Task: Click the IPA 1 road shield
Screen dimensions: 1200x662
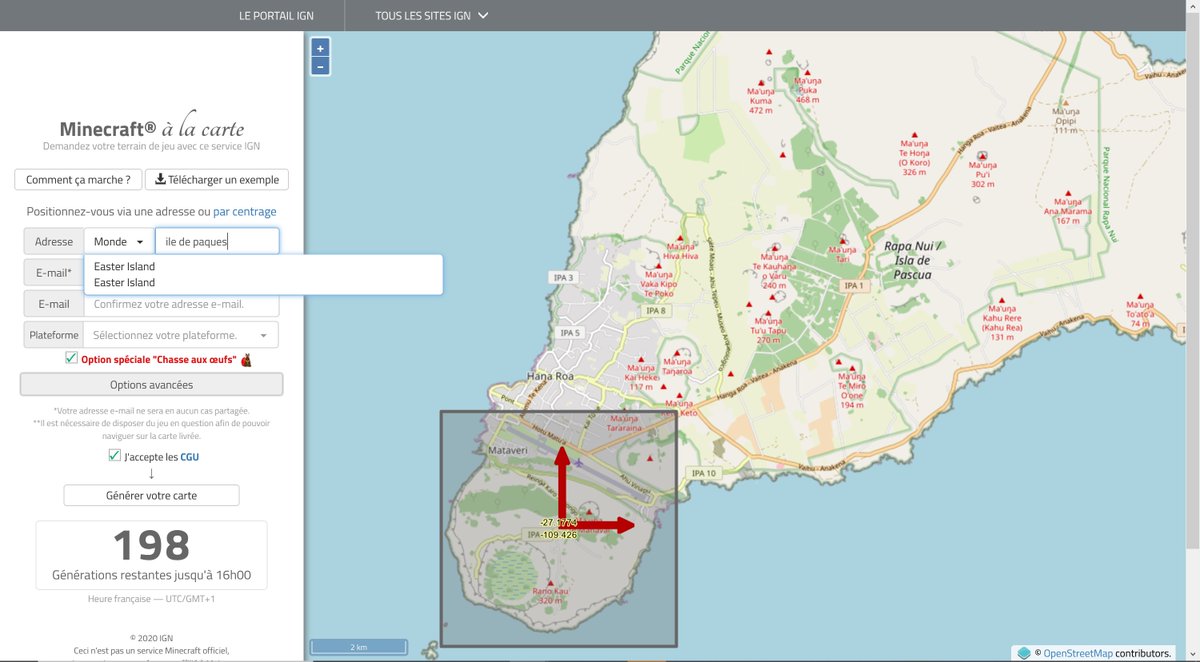Action: 852,285
